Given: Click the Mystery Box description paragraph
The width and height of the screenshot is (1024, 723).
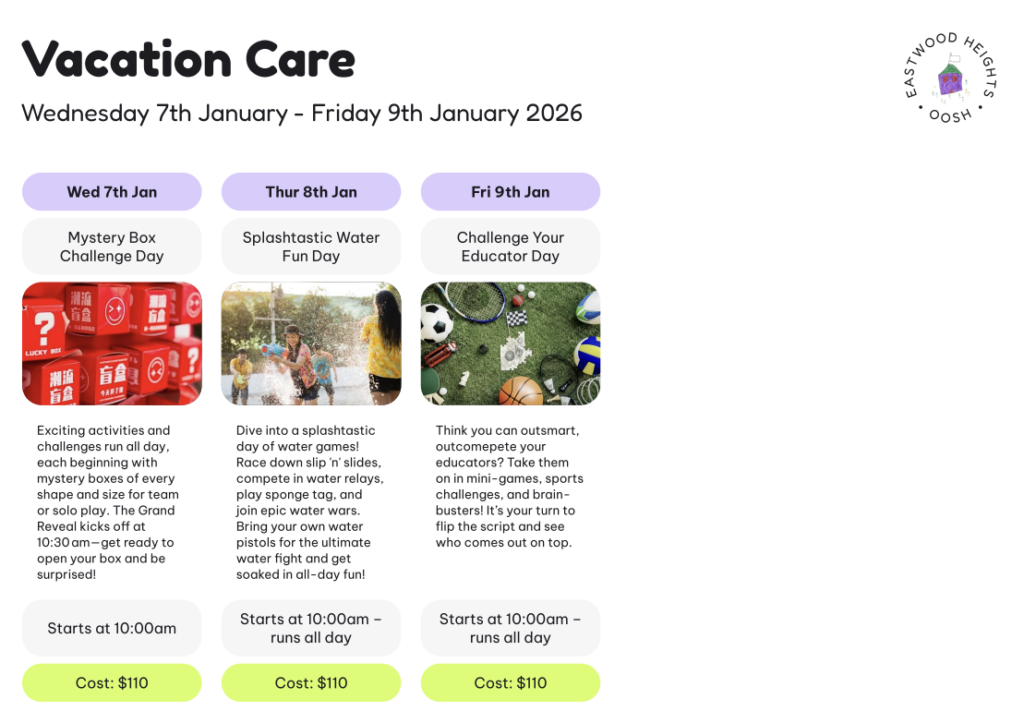Looking at the screenshot, I should (x=107, y=502).
